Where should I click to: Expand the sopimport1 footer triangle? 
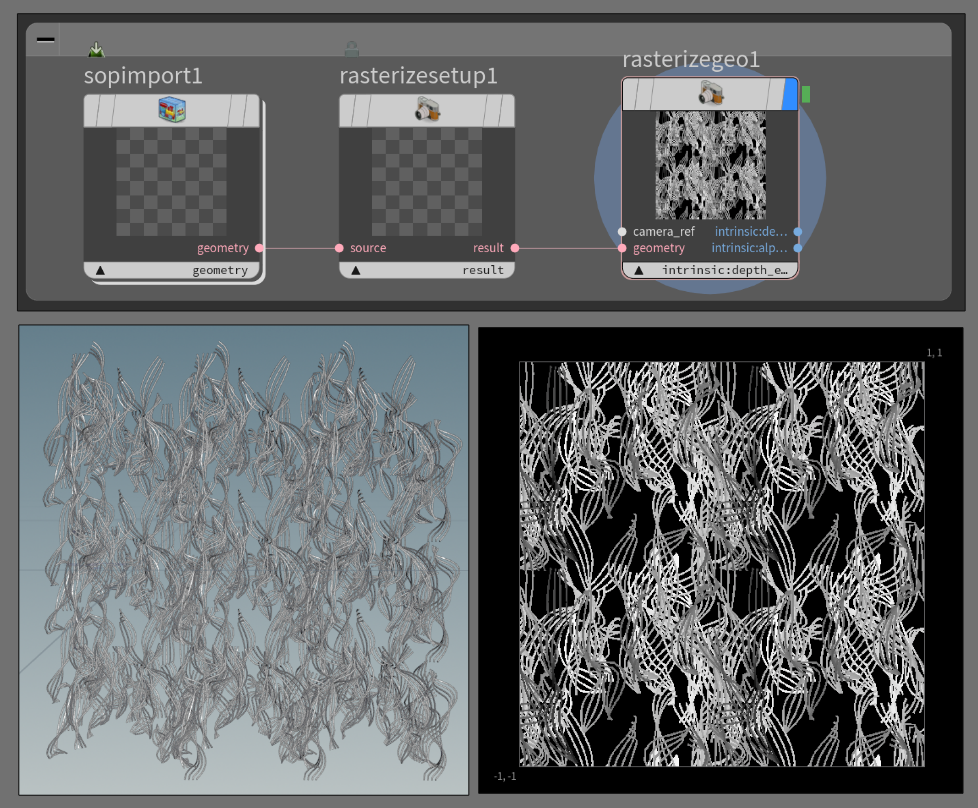pyautogui.click(x=100, y=270)
